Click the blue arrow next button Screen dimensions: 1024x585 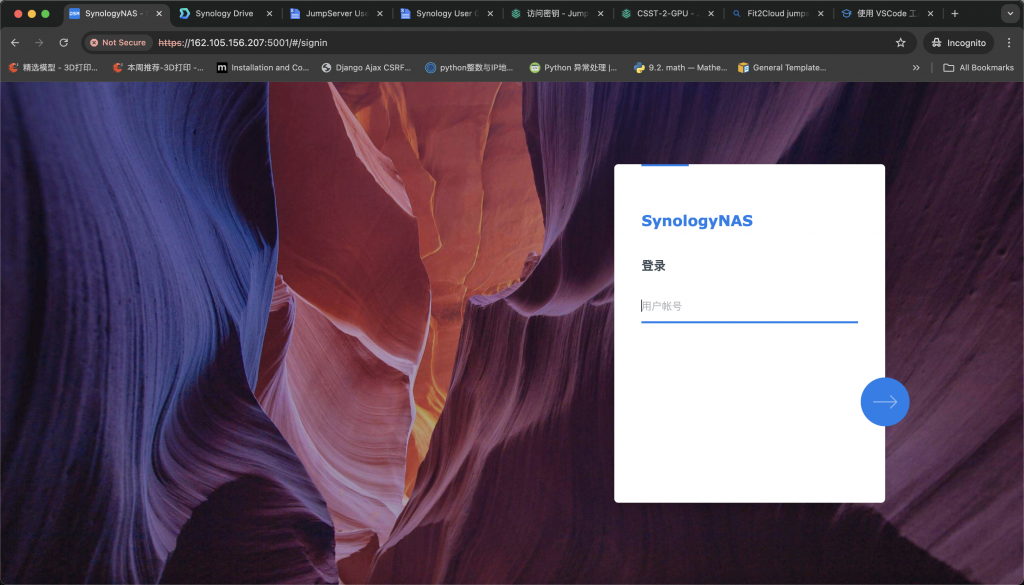pos(884,402)
